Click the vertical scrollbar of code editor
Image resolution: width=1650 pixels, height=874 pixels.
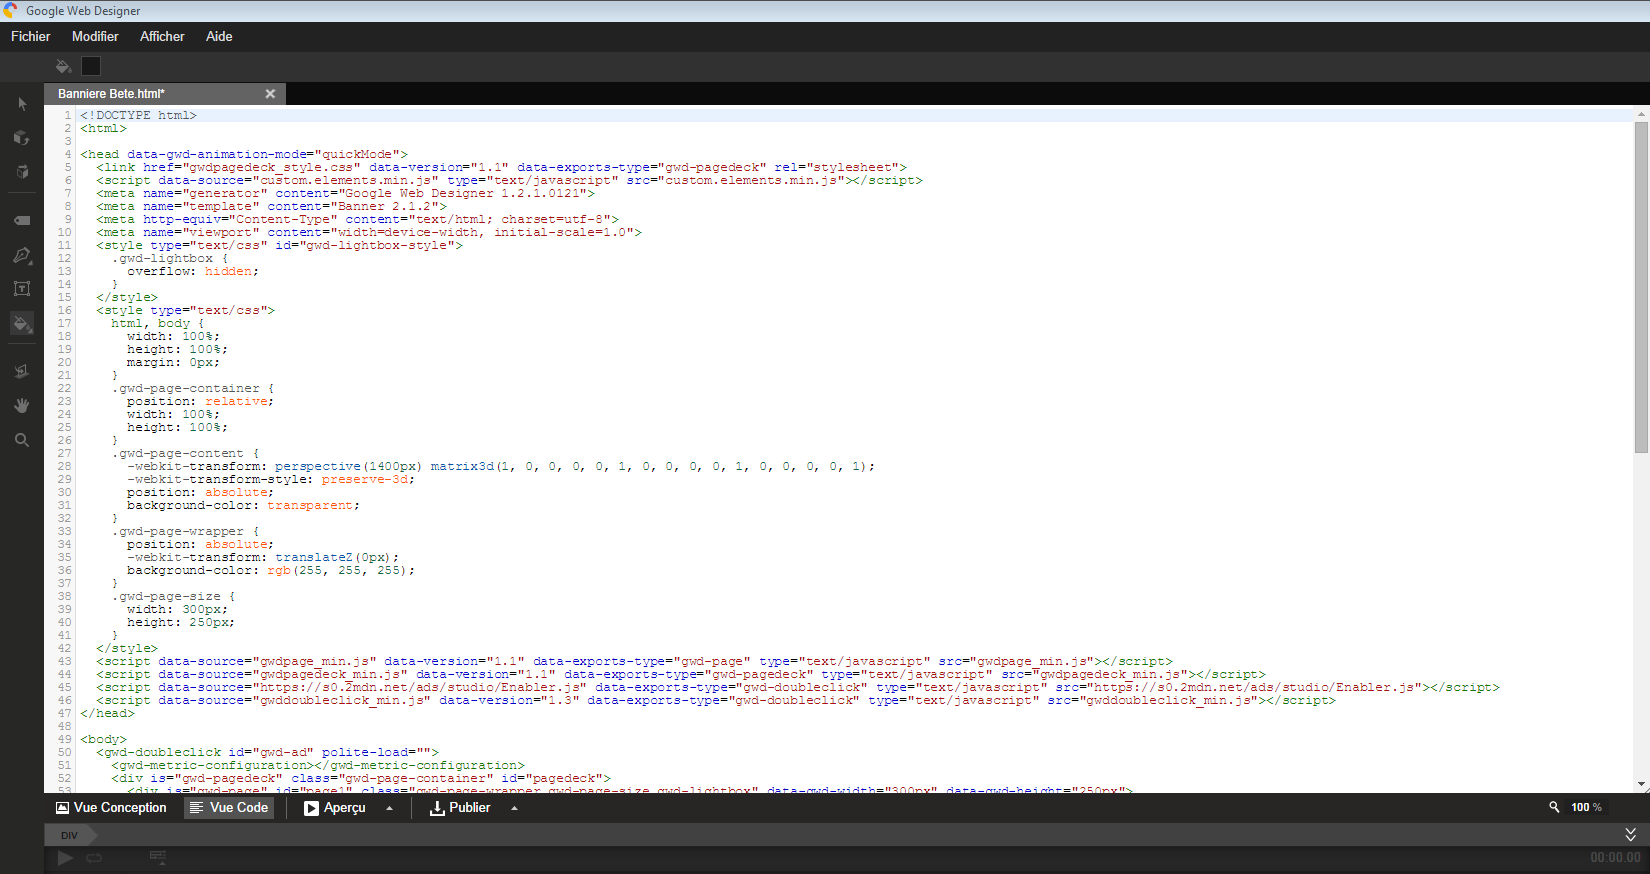(1641, 288)
